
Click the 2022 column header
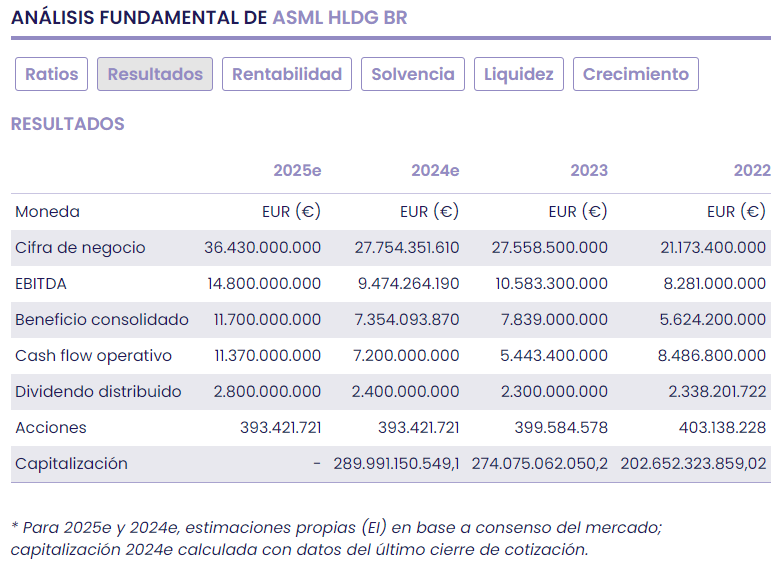752,170
